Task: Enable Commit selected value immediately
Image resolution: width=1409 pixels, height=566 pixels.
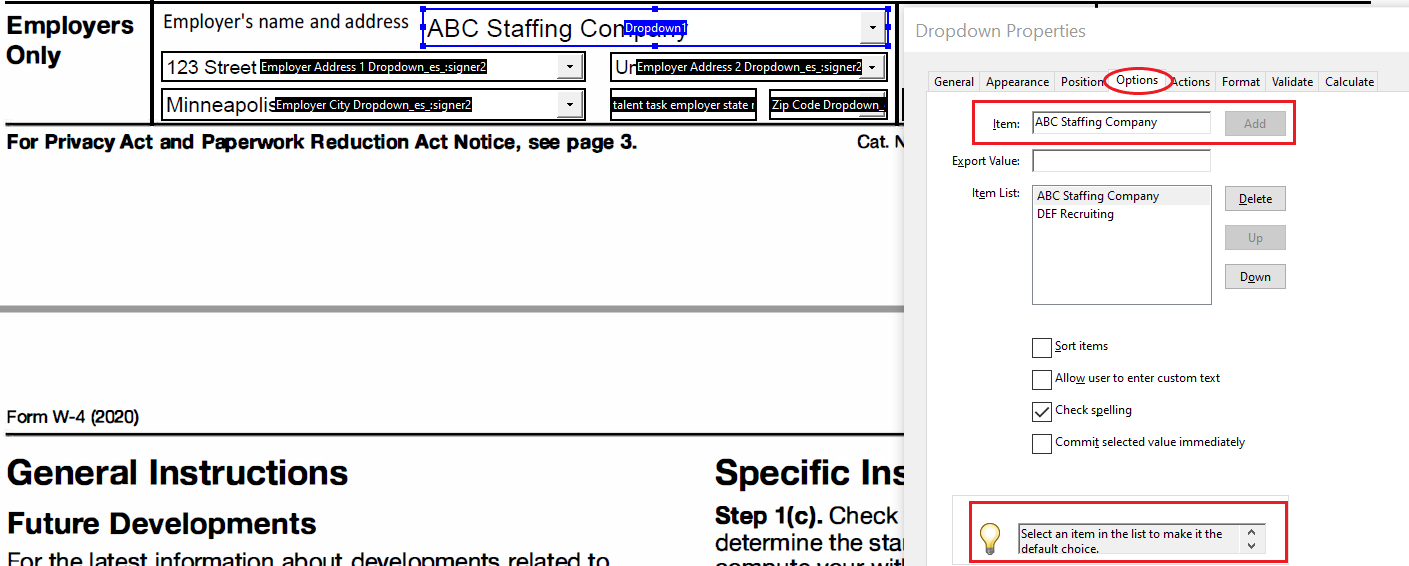Action: tap(1042, 444)
